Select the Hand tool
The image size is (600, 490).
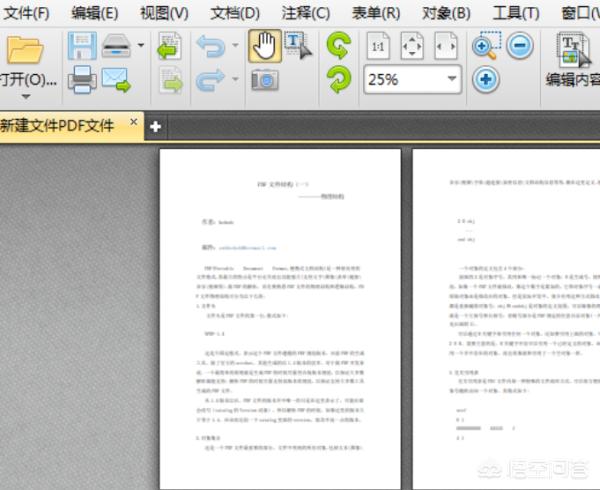click(265, 46)
